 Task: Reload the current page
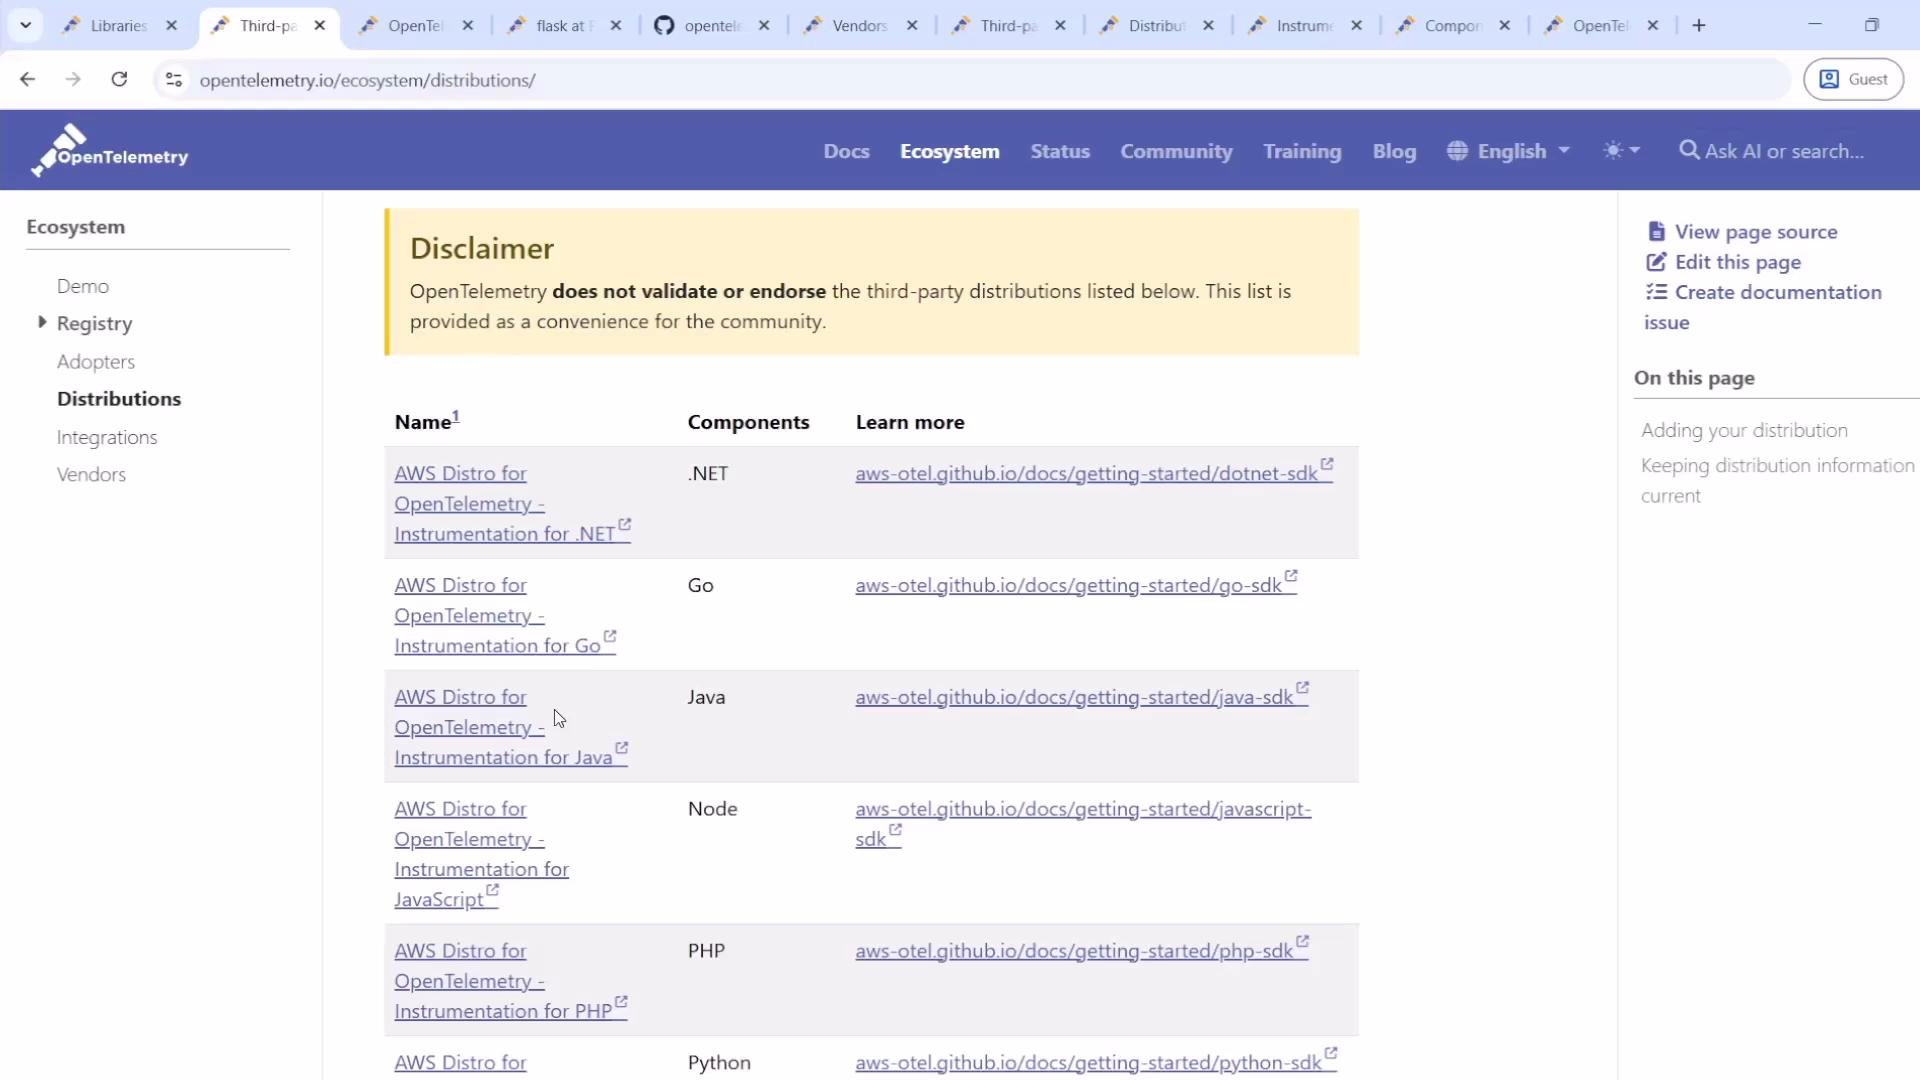(119, 80)
